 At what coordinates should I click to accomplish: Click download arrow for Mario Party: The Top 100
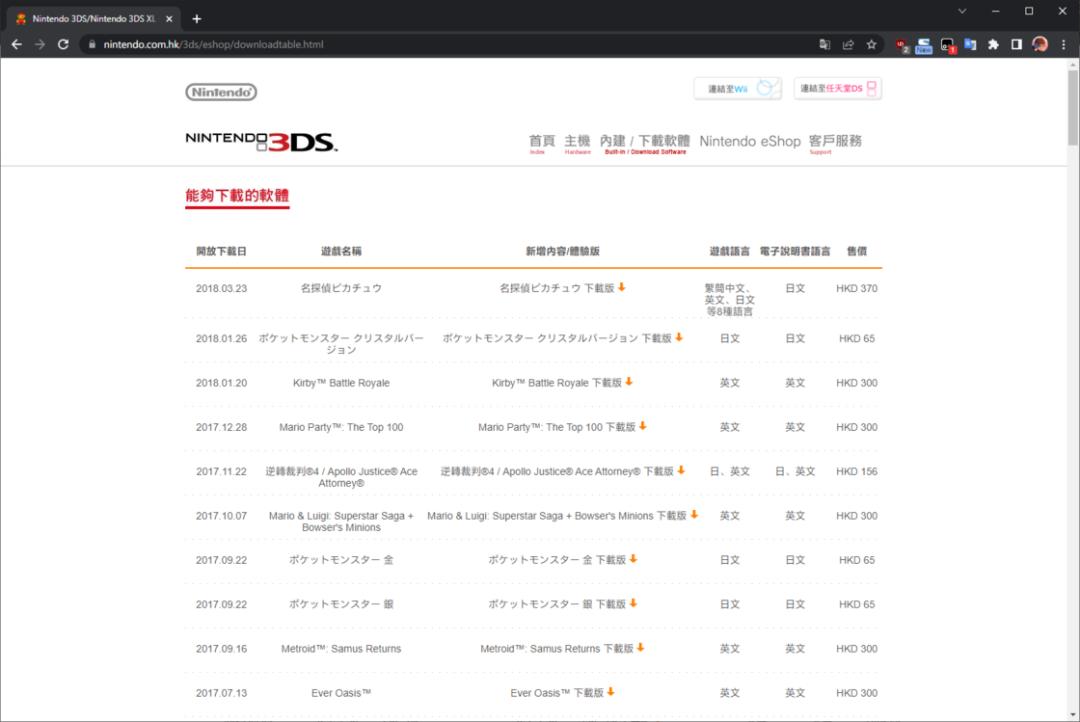tap(643, 426)
